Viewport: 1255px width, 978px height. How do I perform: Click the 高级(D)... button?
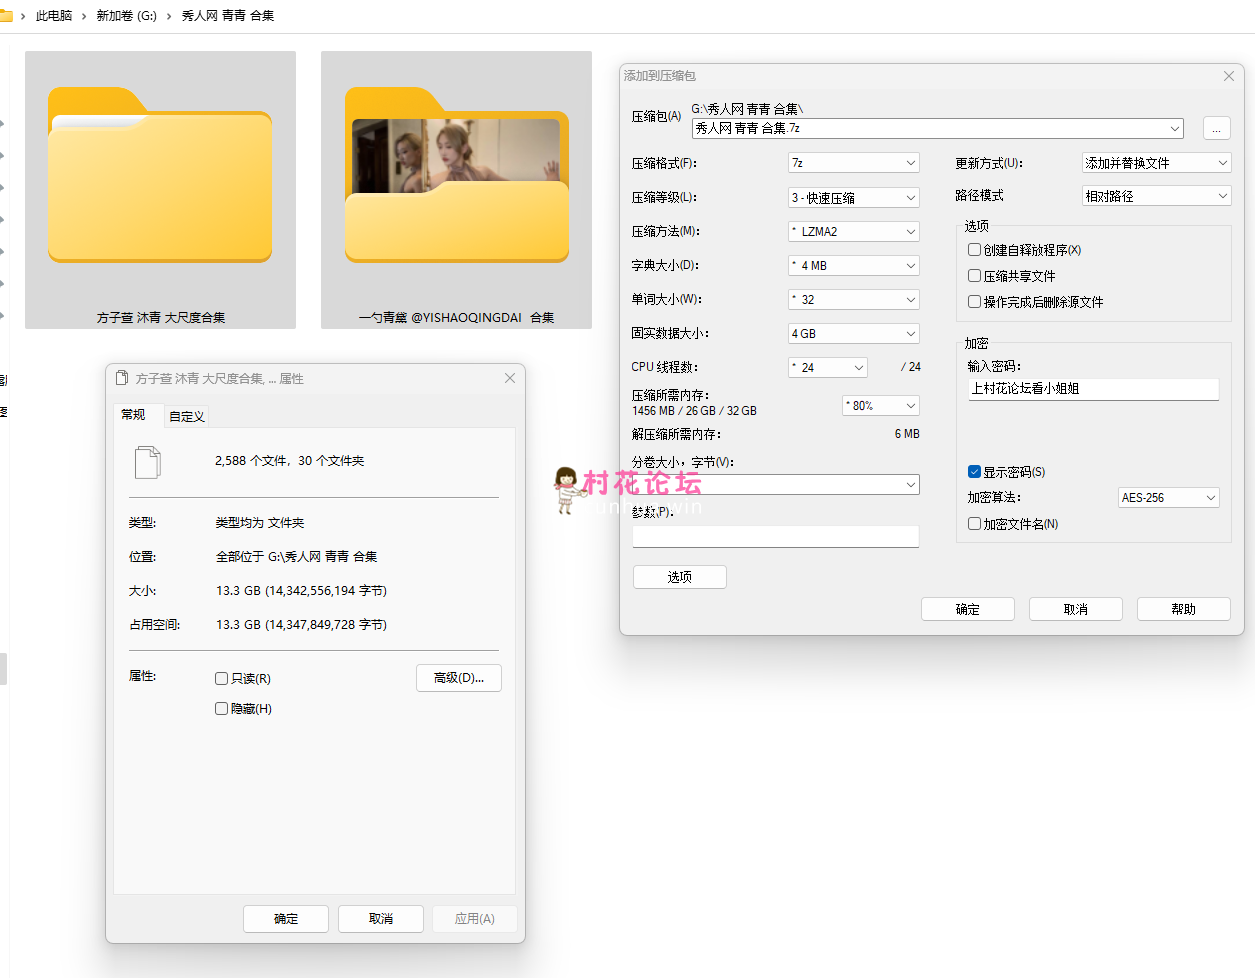click(459, 678)
